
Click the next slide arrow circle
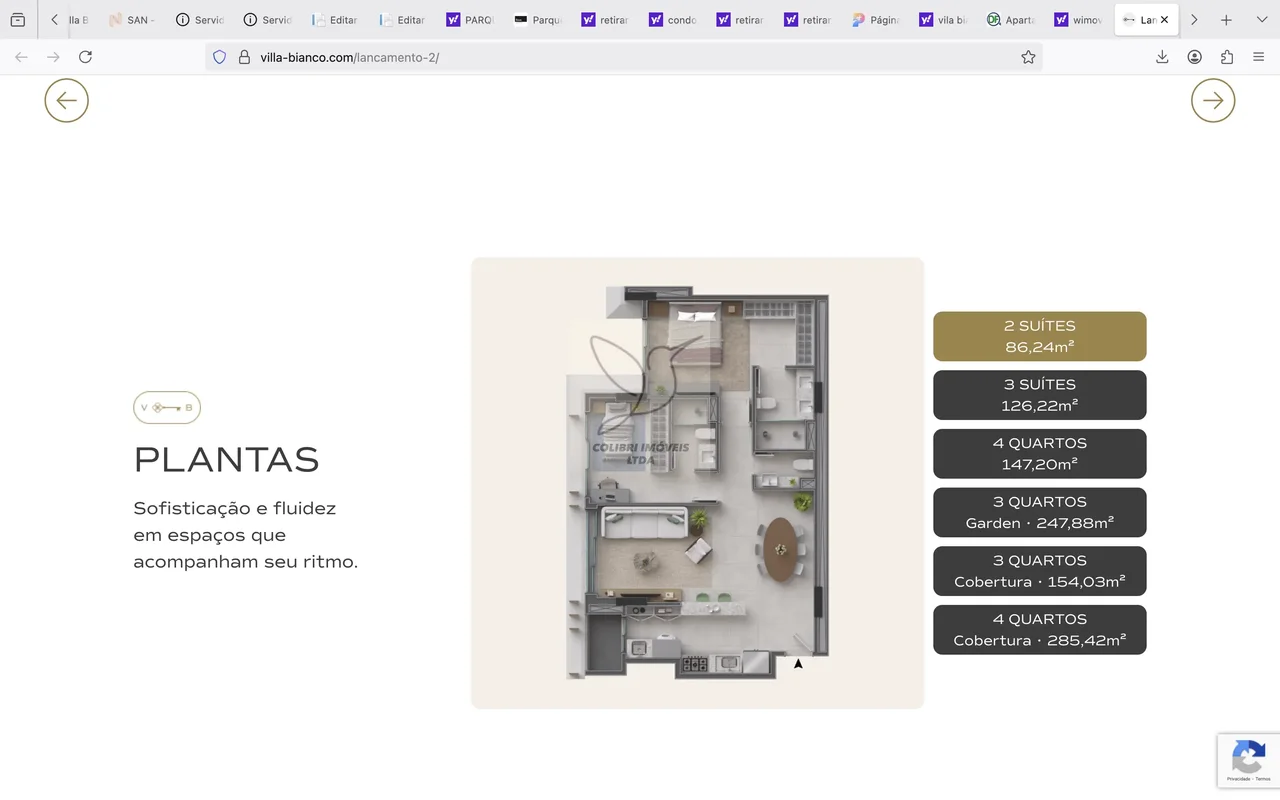coord(1212,100)
